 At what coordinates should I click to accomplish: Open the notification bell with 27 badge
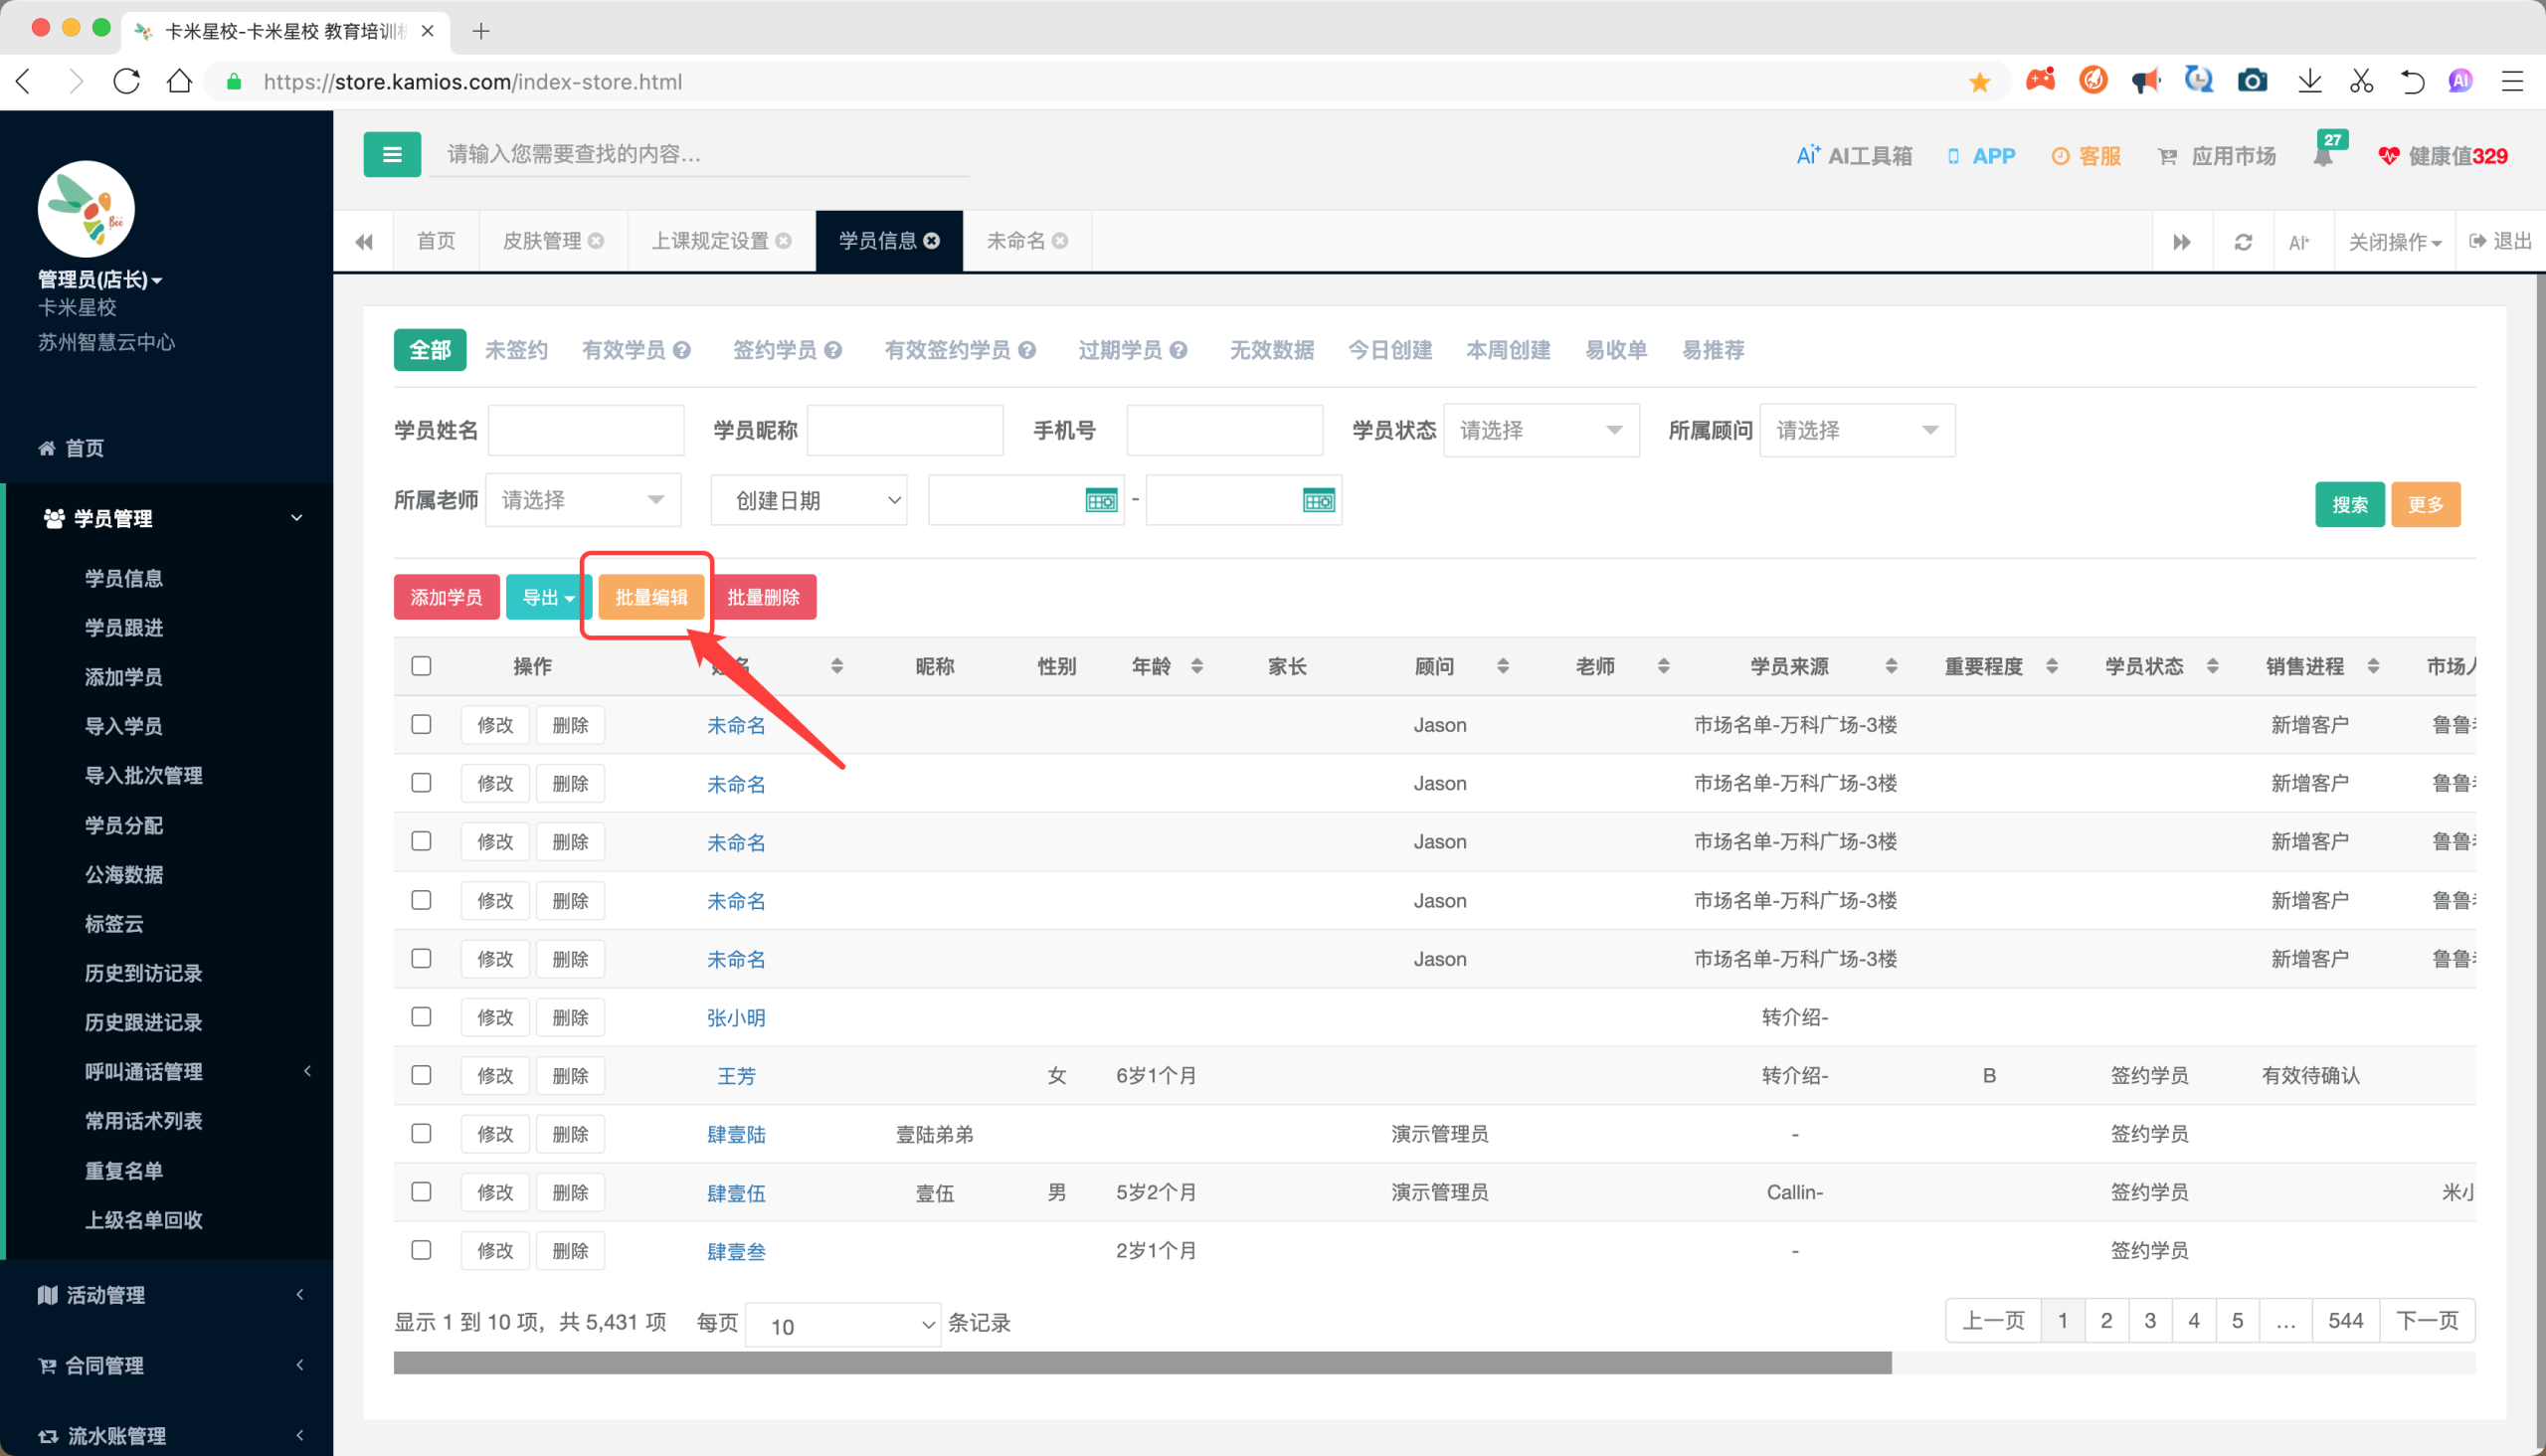(2323, 155)
